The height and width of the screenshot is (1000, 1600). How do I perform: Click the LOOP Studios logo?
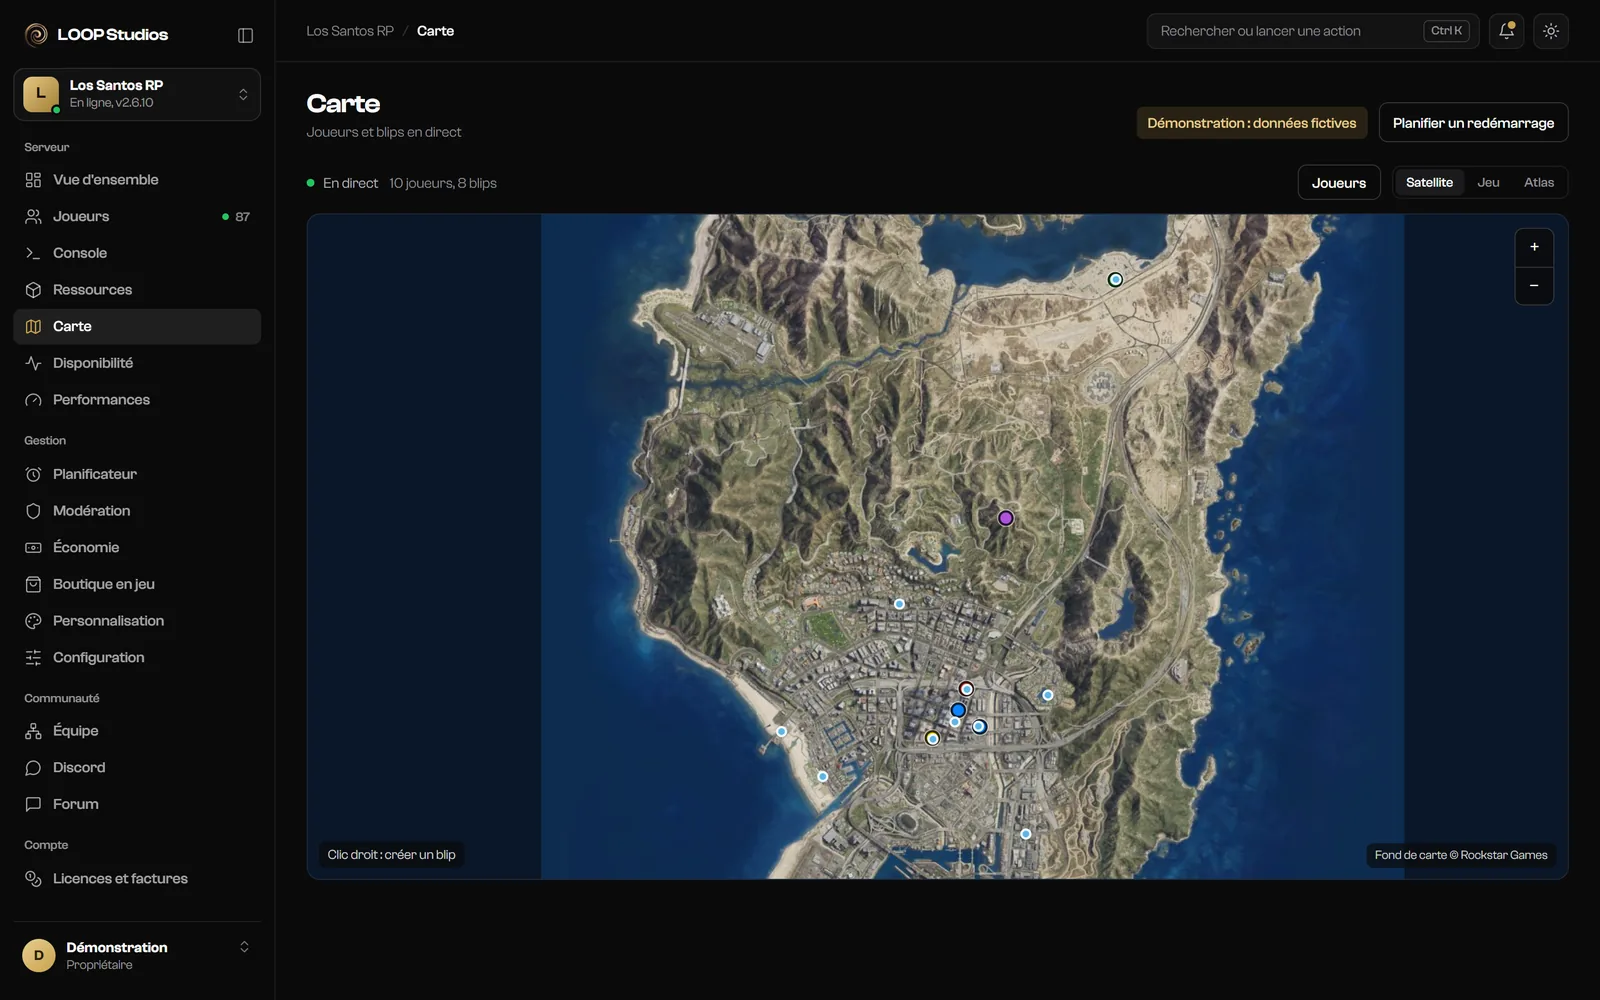(x=96, y=35)
